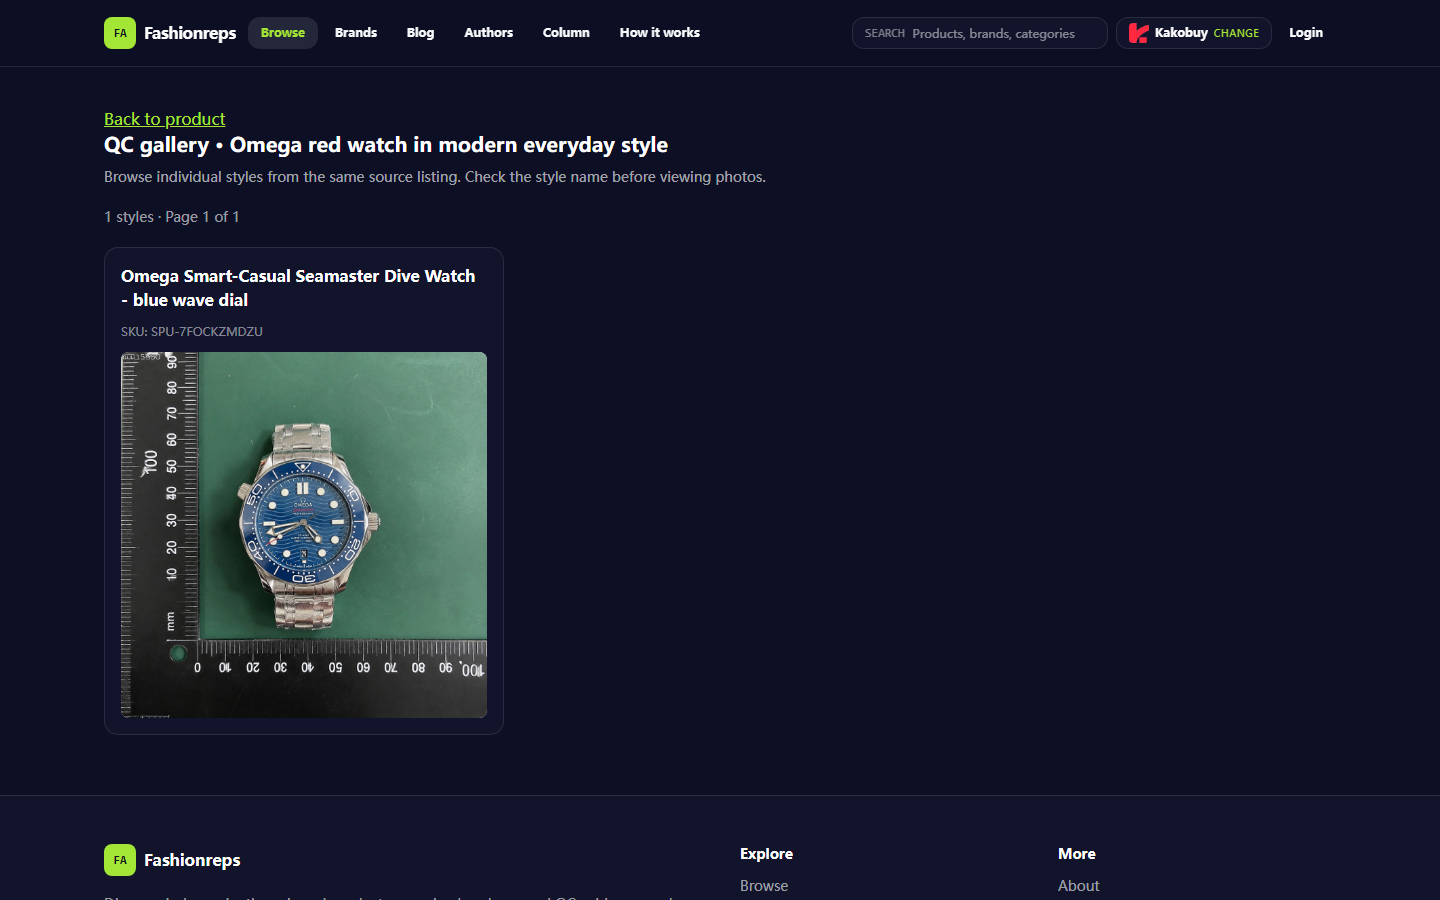Click CHANGE next to Kakobuy
Viewport: 1440px width, 900px height.
point(1236,33)
